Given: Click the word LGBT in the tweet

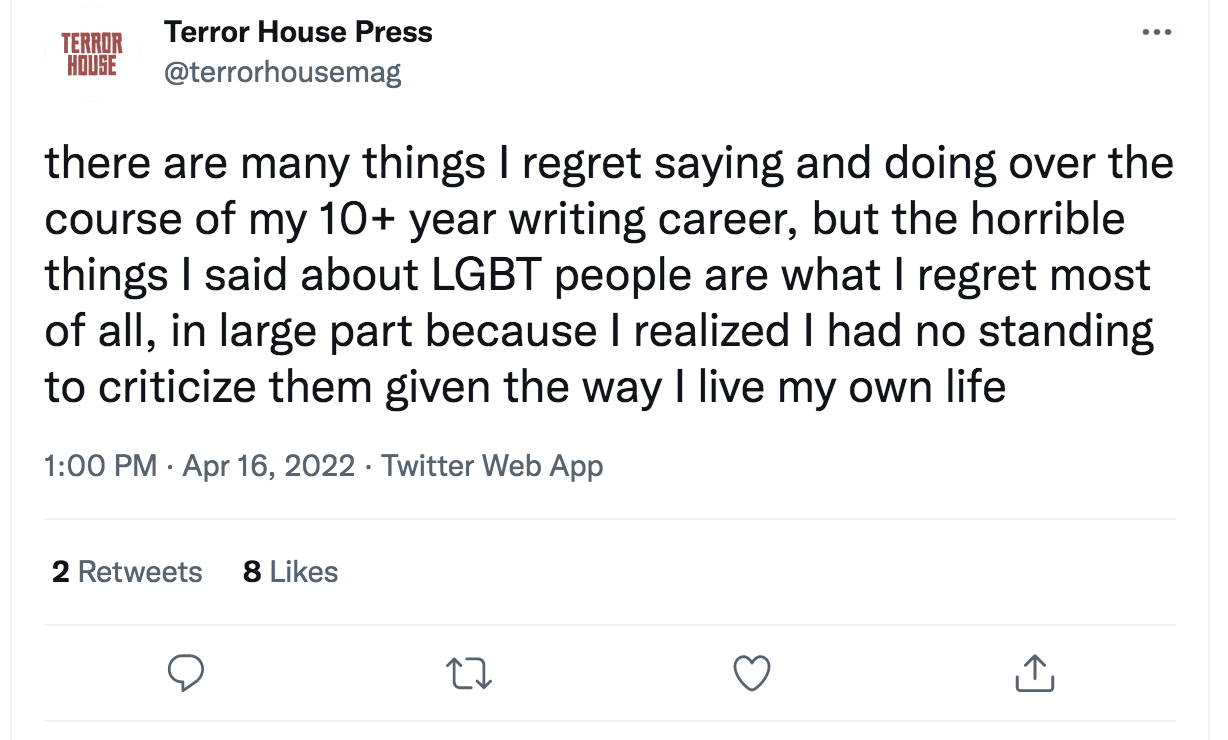Looking at the screenshot, I should pyautogui.click(x=488, y=277).
